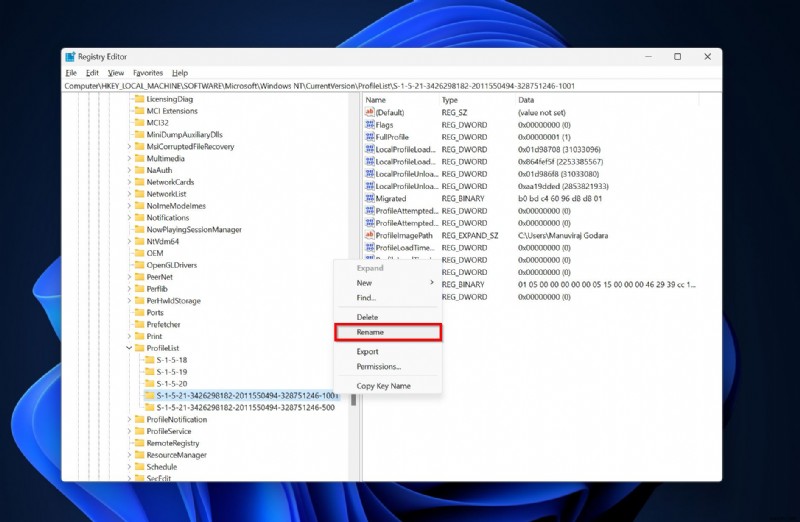Image resolution: width=800 pixels, height=522 pixels.
Task: Expand the MsiCorruptedFileRecovery key
Action: (129, 146)
